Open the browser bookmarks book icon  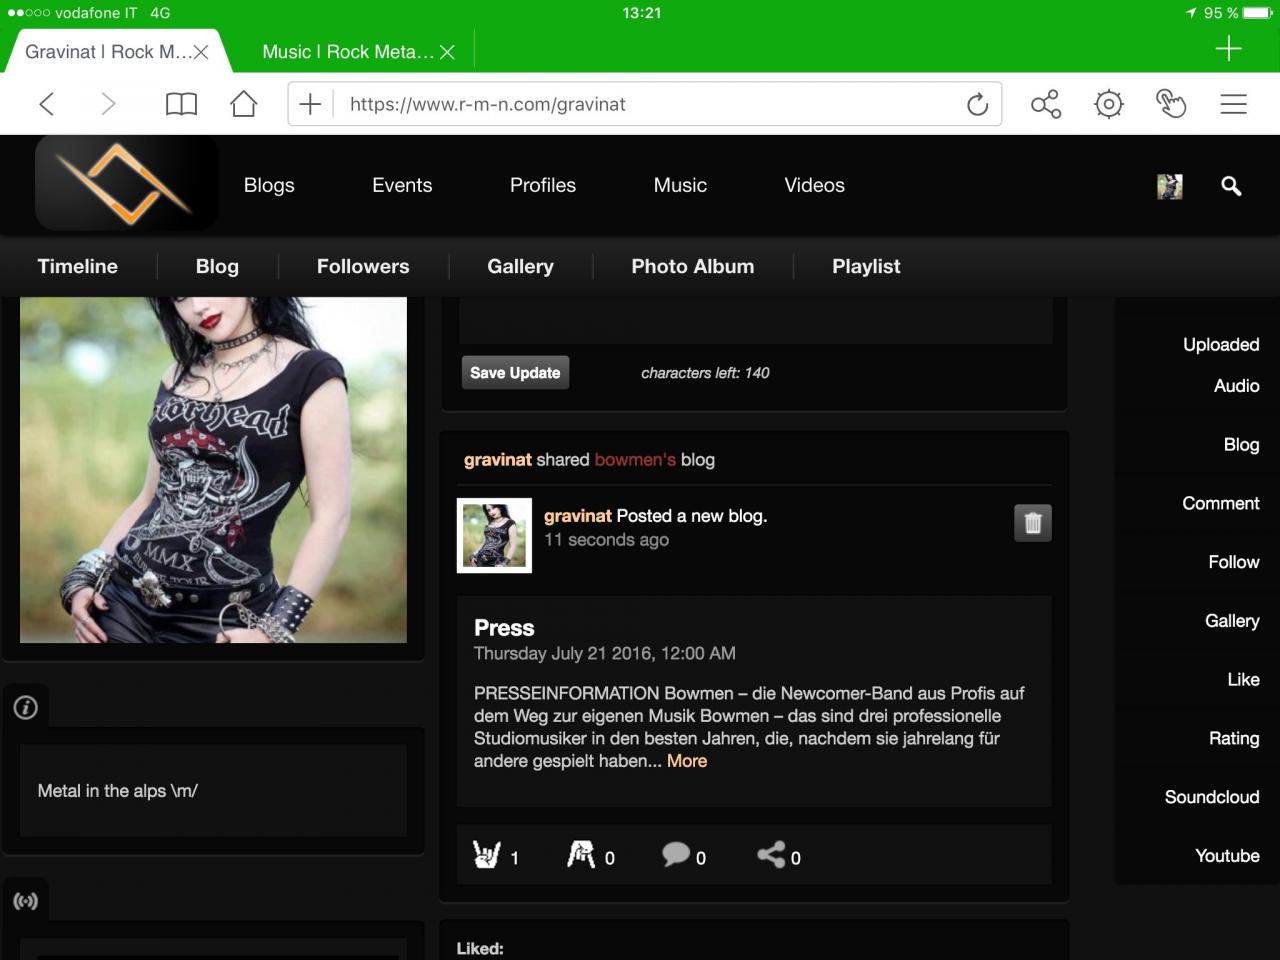point(181,104)
